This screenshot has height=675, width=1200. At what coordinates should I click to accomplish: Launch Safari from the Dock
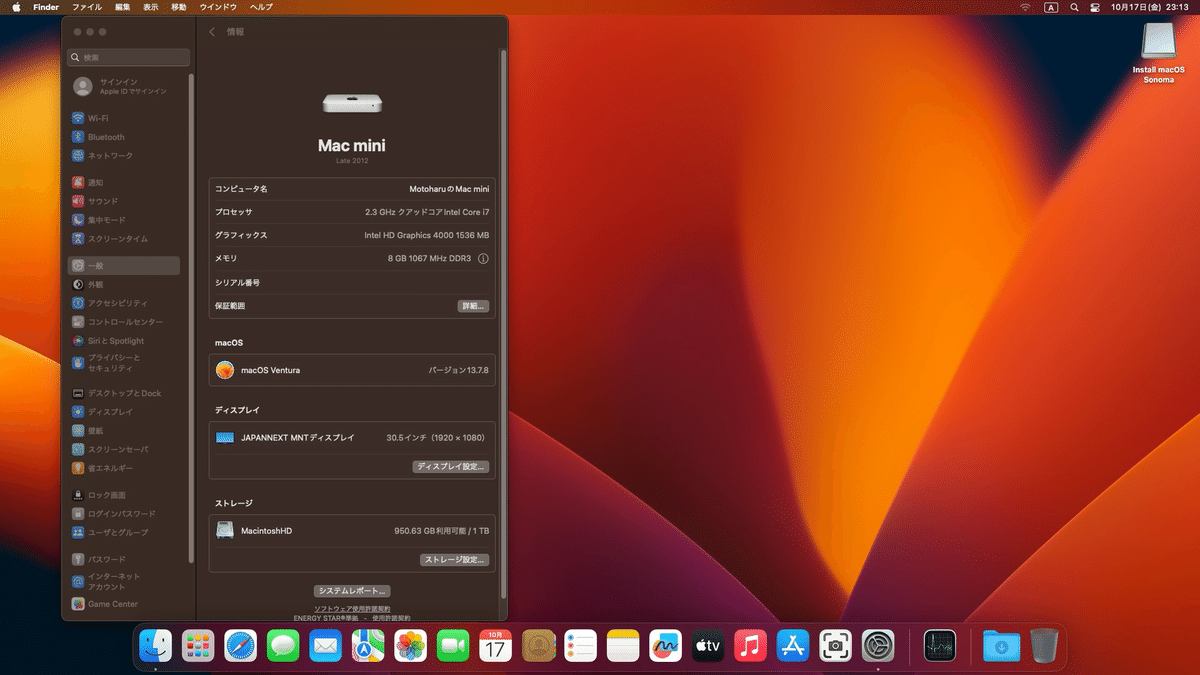pos(240,646)
